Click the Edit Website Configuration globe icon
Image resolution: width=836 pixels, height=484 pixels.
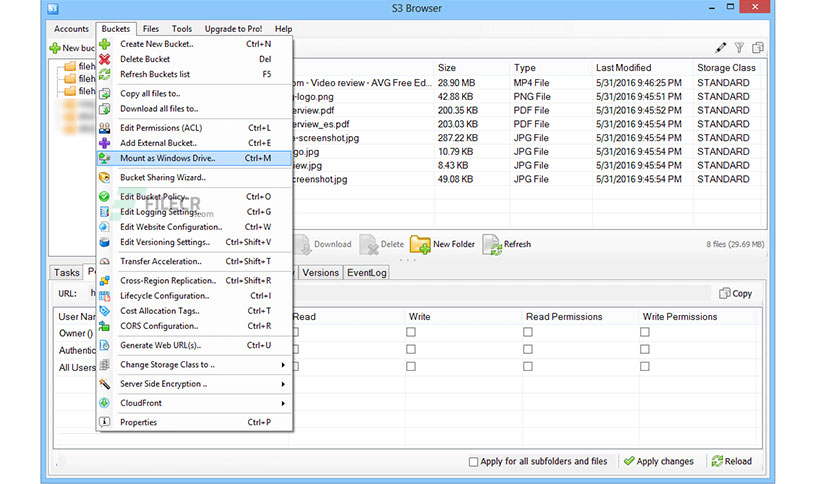[104, 227]
